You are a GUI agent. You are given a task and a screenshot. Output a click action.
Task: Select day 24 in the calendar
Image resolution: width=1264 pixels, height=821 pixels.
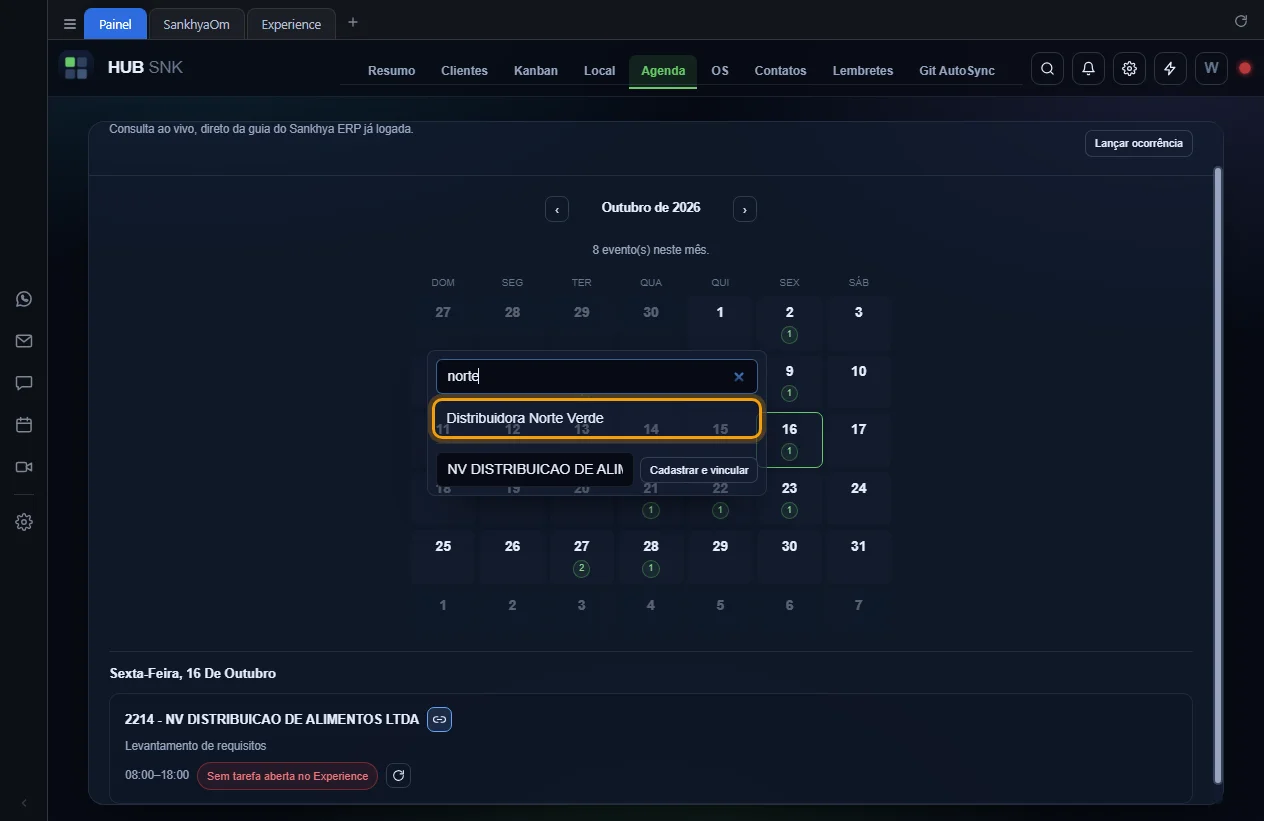click(858, 498)
